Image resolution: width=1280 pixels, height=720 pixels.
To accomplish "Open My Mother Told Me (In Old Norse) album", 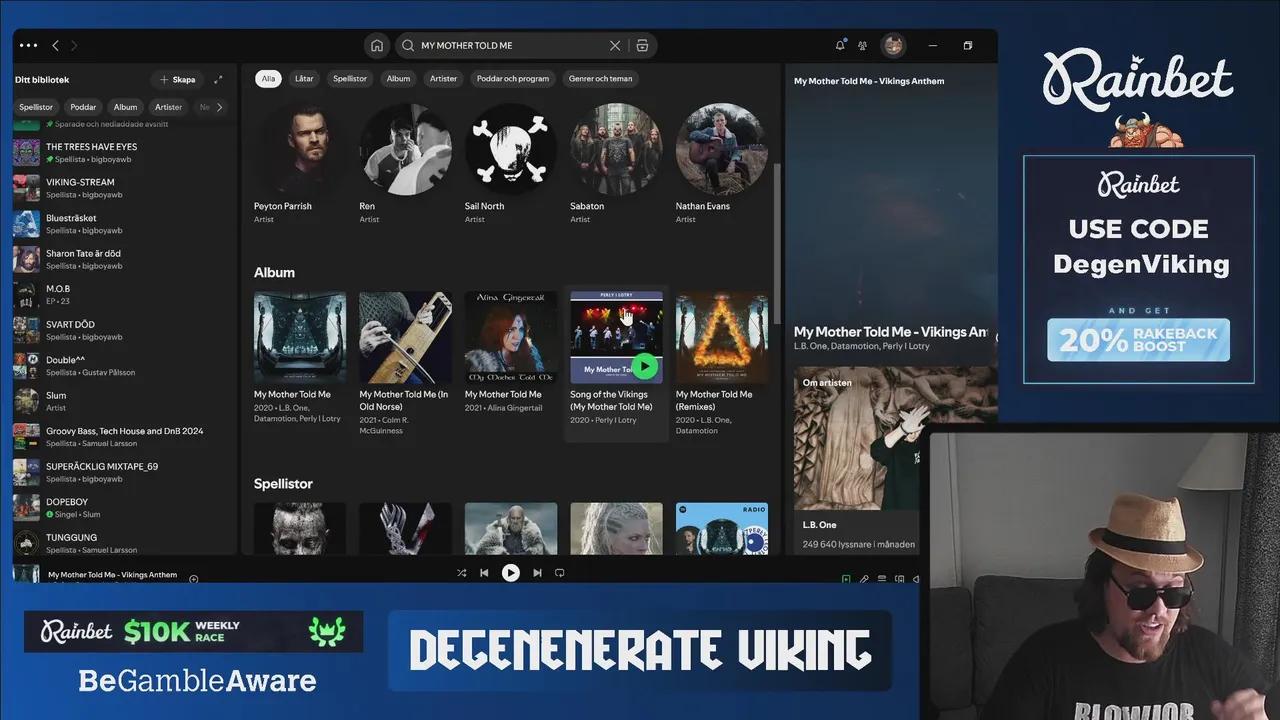I will [x=405, y=362].
